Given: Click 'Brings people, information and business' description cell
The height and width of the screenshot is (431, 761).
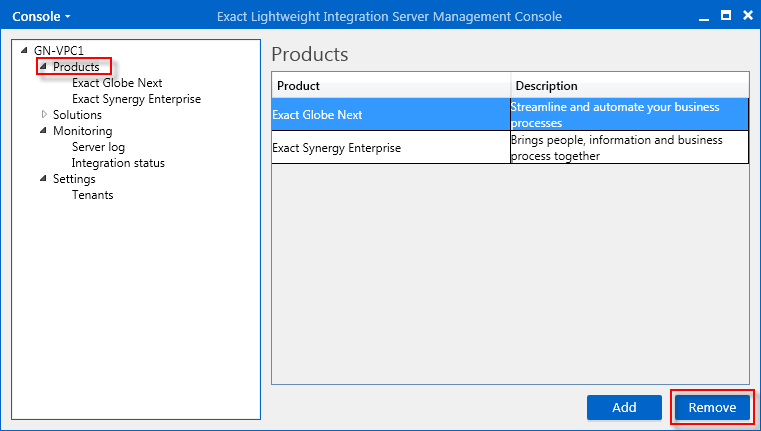Looking at the screenshot, I should click(629, 147).
